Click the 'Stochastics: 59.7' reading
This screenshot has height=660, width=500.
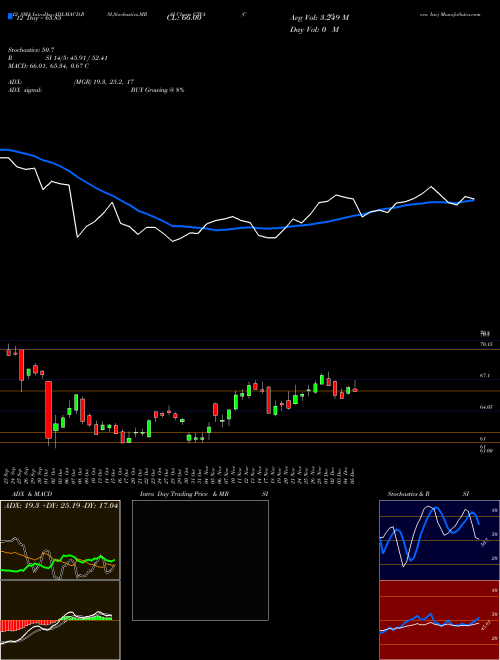point(29,50)
